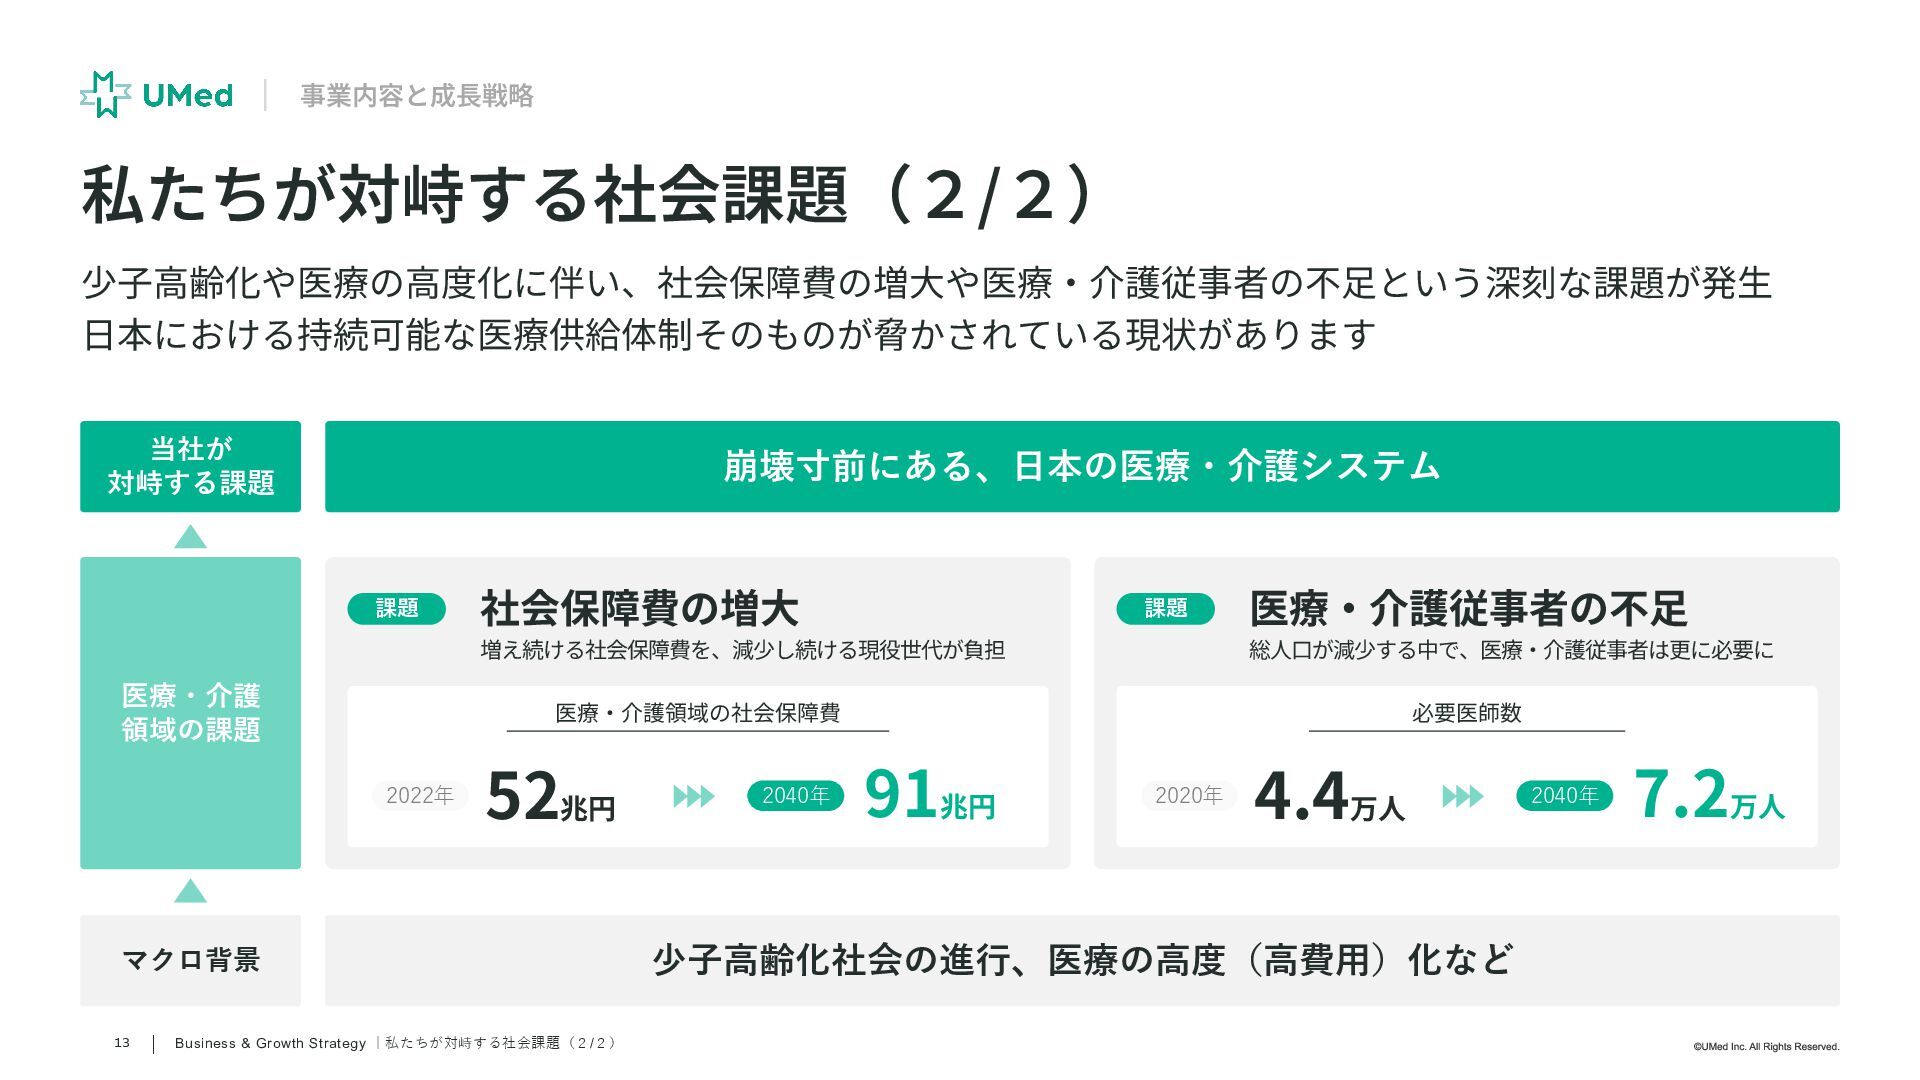Click the triple arrow between 52兆円 and 2040年

click(693, 796)
